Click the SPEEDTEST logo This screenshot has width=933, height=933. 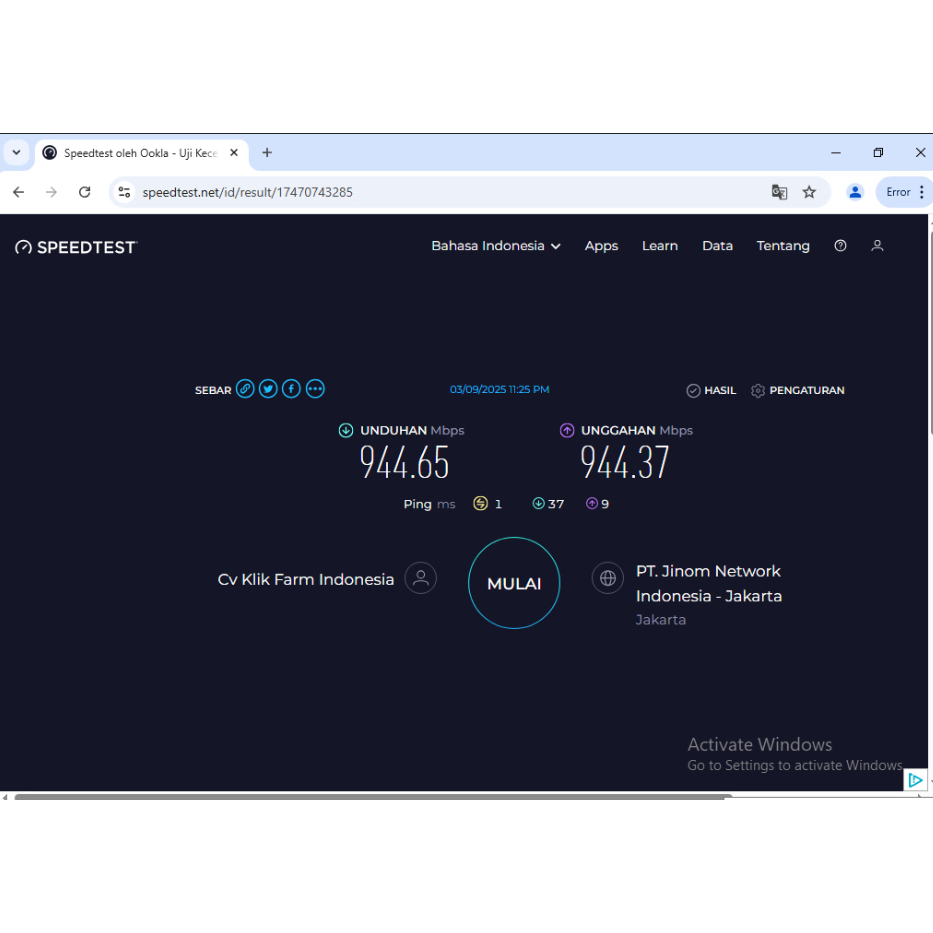pos(75,246)
